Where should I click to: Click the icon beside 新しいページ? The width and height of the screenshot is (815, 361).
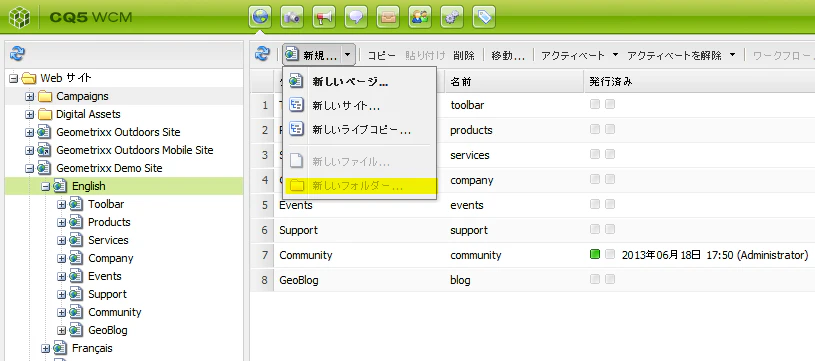[x=296, y=81]
